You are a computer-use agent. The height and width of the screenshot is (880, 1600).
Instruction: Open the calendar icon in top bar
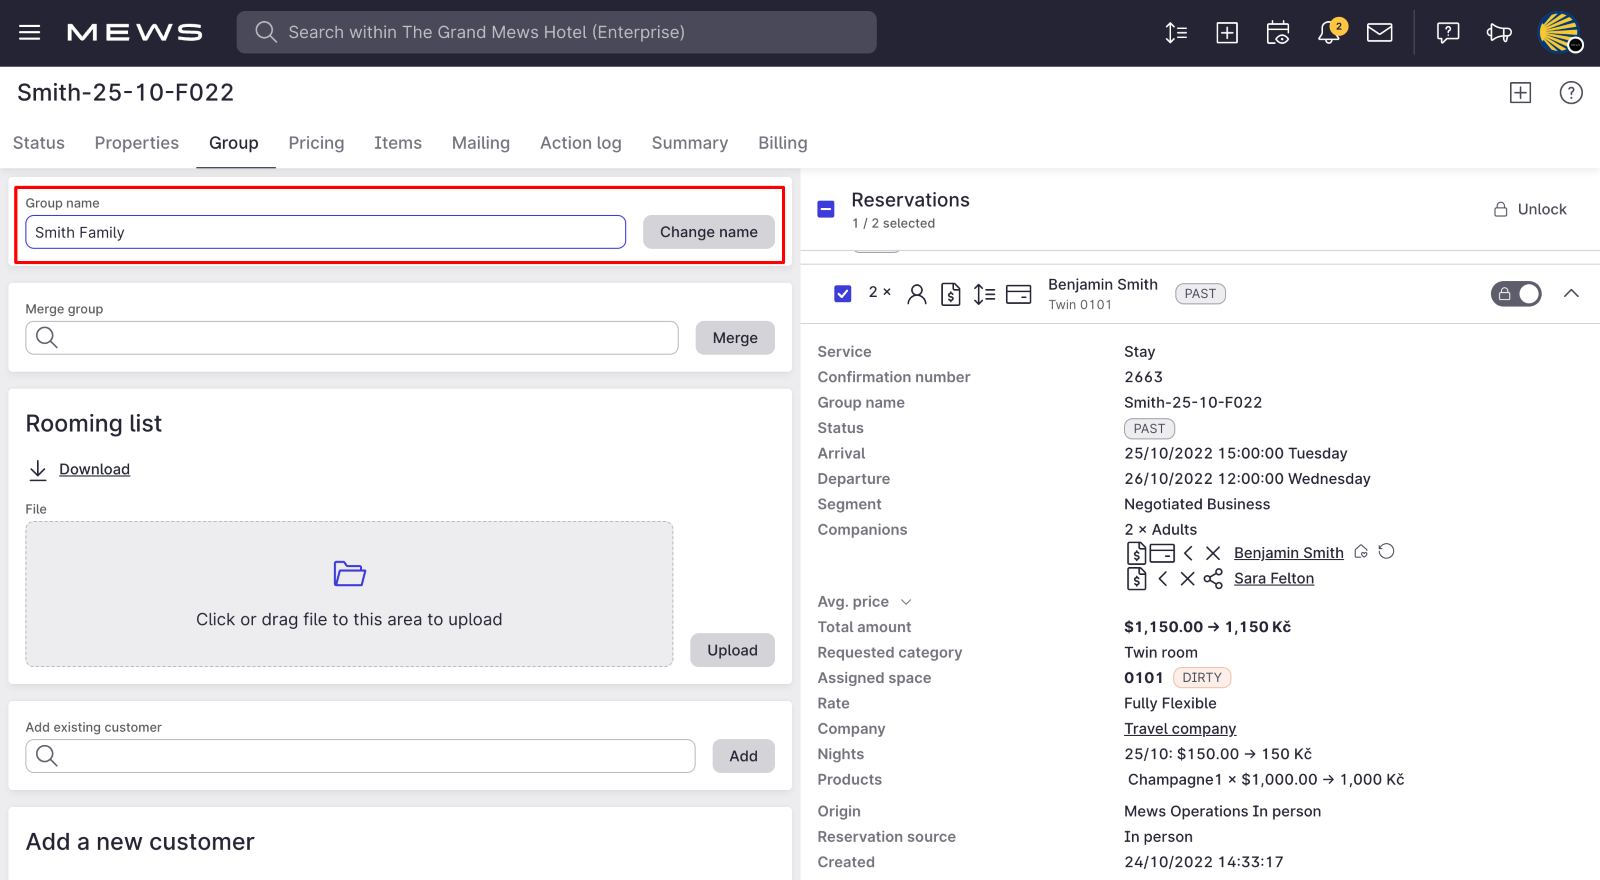point(1278,33)
